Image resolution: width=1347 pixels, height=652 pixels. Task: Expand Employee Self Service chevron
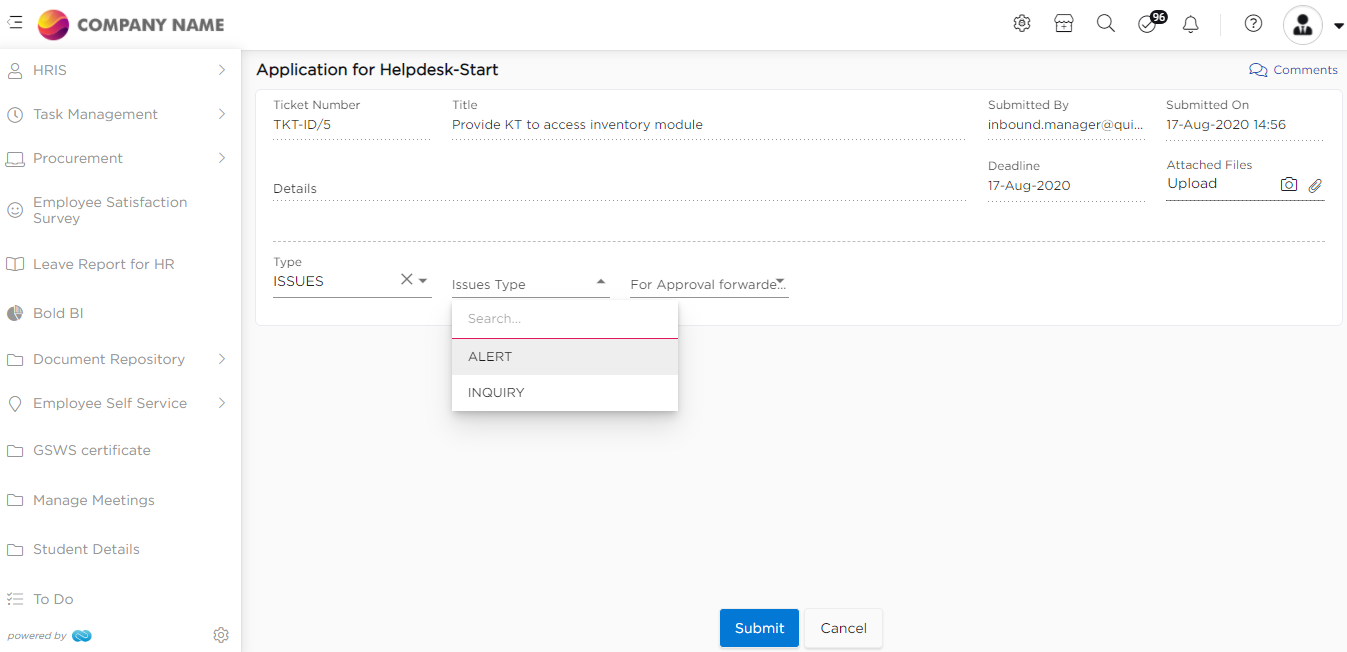click(222, 403)
